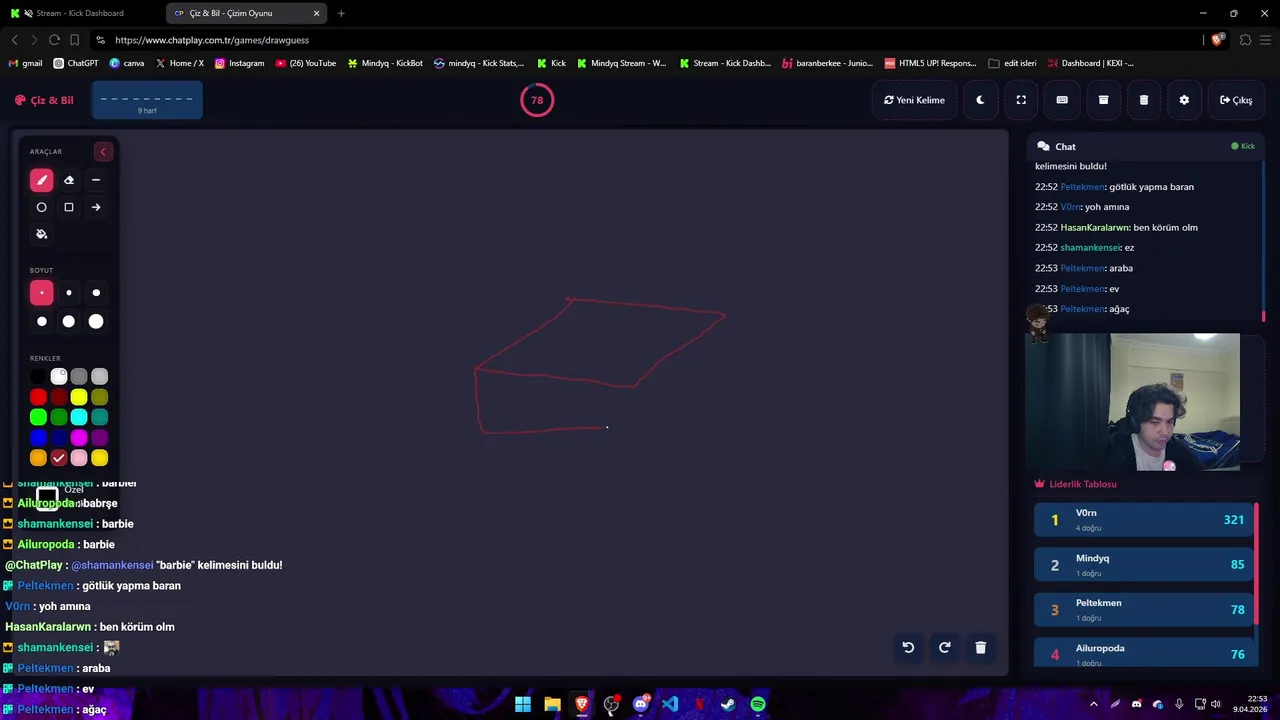Viewport: 1280px width, 720px height.
Task: Choose the fourth brush size dot
Action: [x=41, y=321]
